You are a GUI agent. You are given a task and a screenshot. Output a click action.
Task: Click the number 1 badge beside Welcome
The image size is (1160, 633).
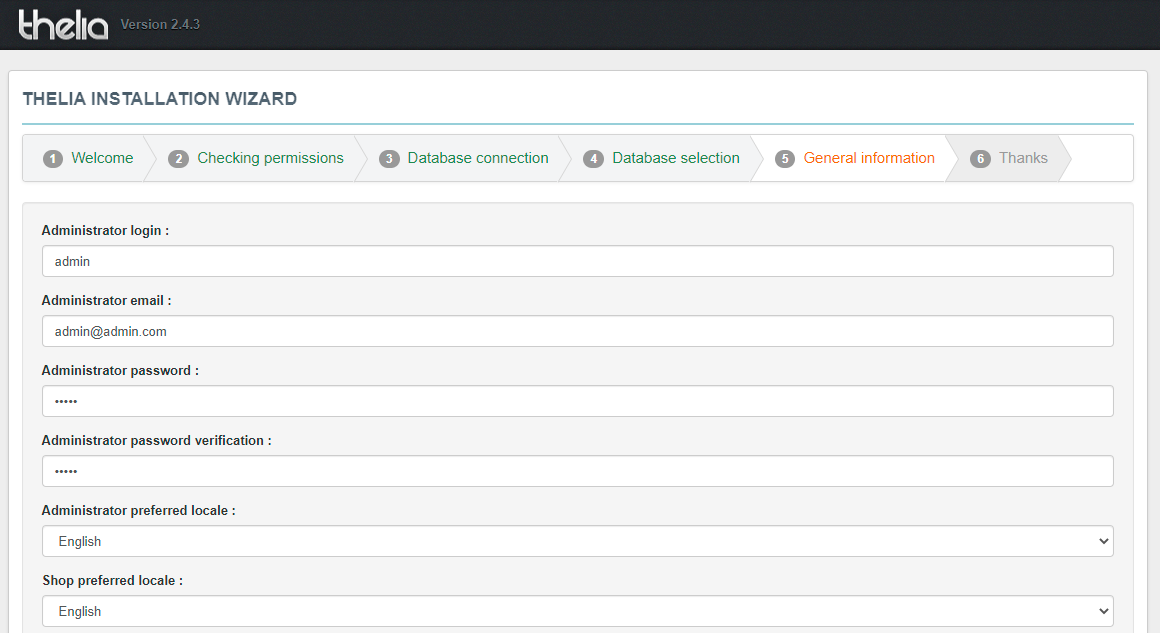[53, 159]
